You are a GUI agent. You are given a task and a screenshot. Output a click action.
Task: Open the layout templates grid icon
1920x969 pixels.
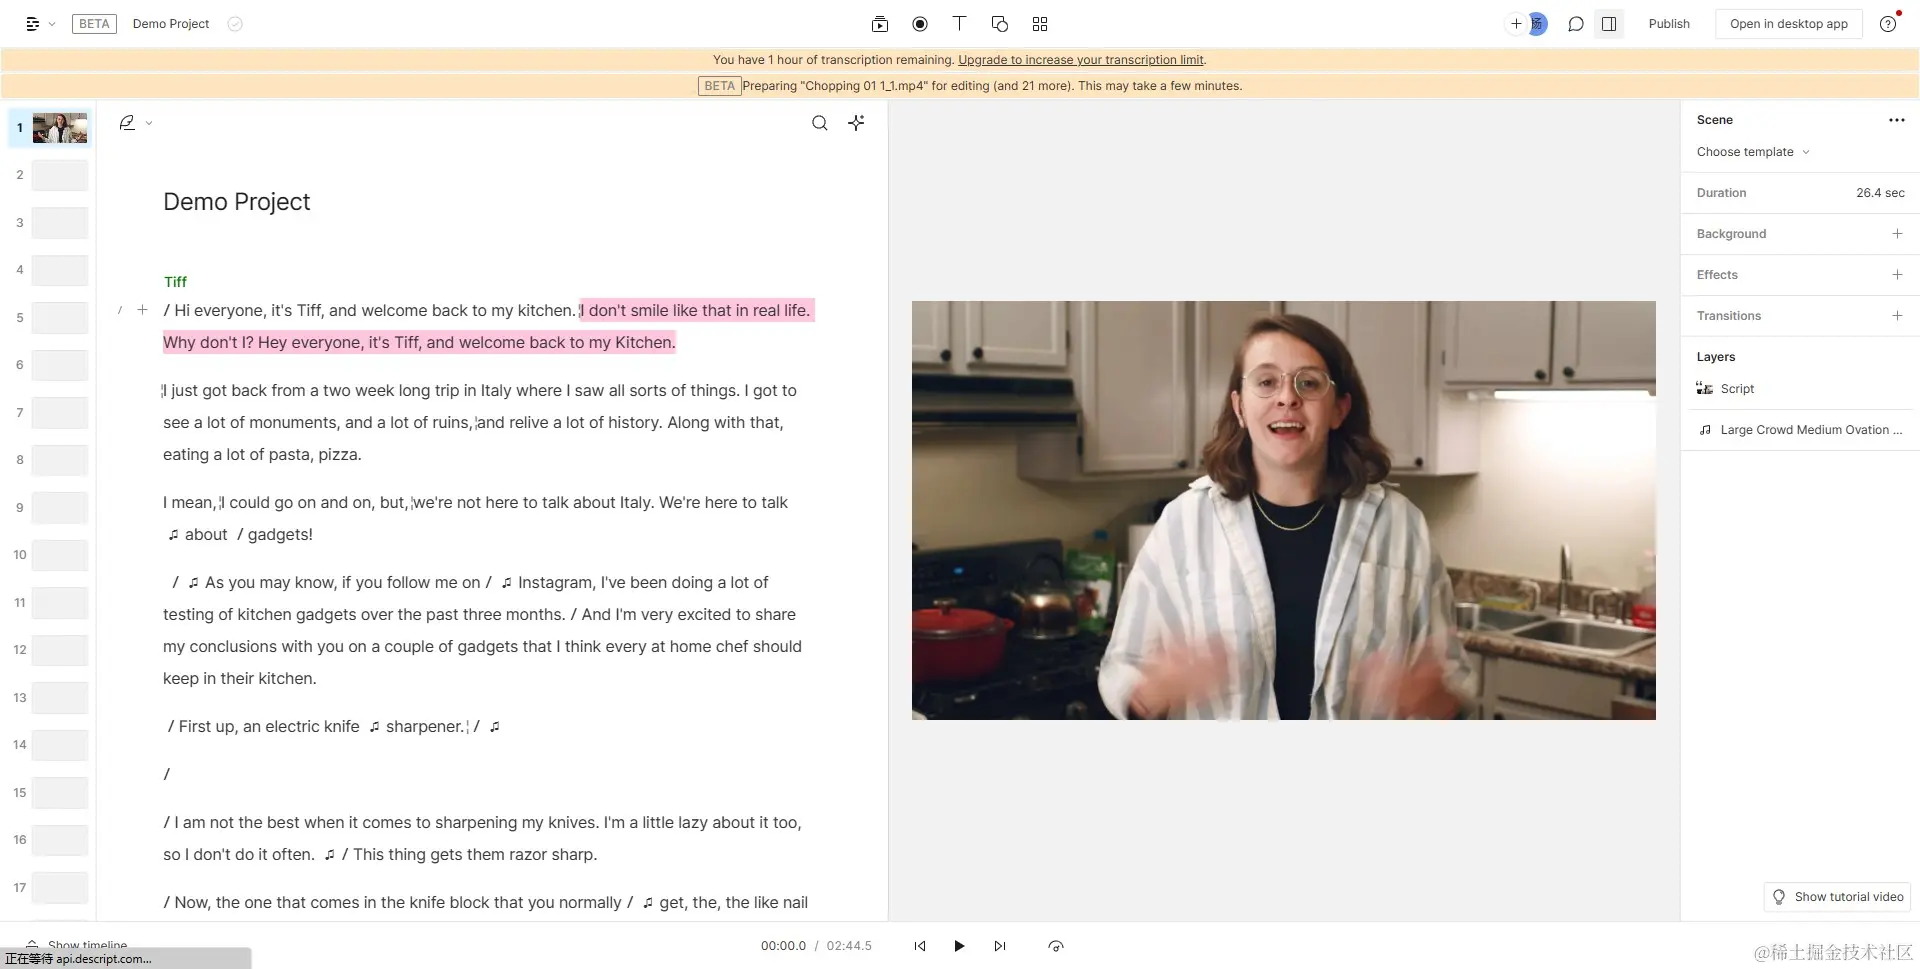(x=1040, y=24)
